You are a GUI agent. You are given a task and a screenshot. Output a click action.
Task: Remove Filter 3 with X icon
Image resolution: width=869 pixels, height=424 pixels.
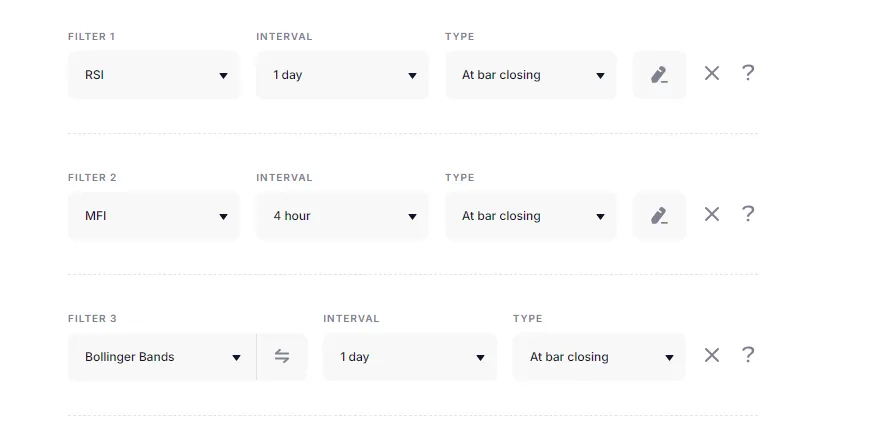click(711, 355)
